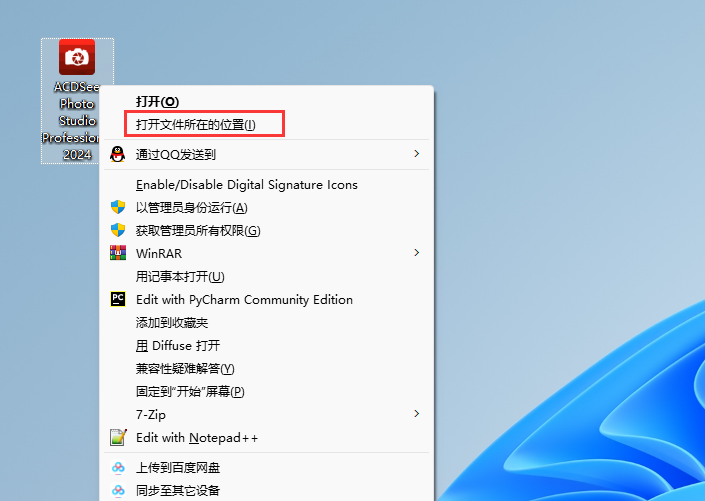The image size is (705, 501).
Task: Expand the WinRAR submenu arrow
Action: tap(416, 253)
